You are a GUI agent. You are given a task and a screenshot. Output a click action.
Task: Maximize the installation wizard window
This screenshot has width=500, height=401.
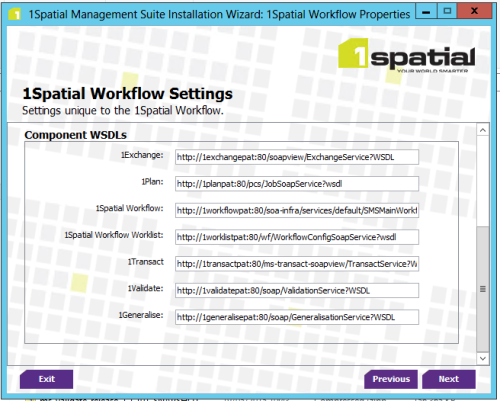tap(447, 11)
